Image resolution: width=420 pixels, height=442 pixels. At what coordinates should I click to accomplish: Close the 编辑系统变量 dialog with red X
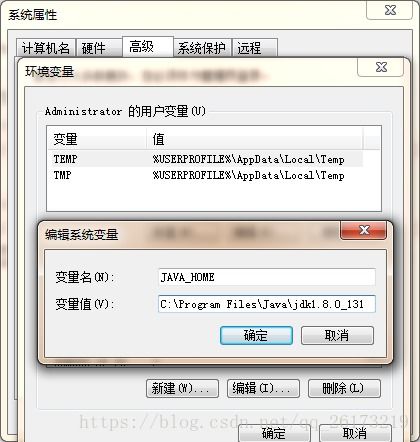[363, 230]
